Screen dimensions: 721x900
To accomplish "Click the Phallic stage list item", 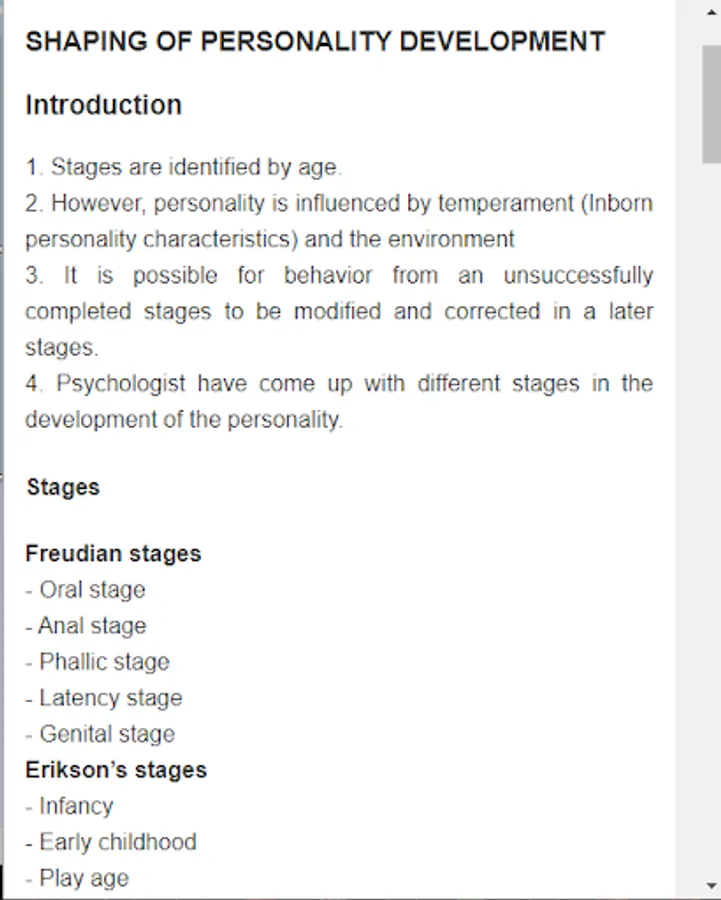I will coord(98,662).
